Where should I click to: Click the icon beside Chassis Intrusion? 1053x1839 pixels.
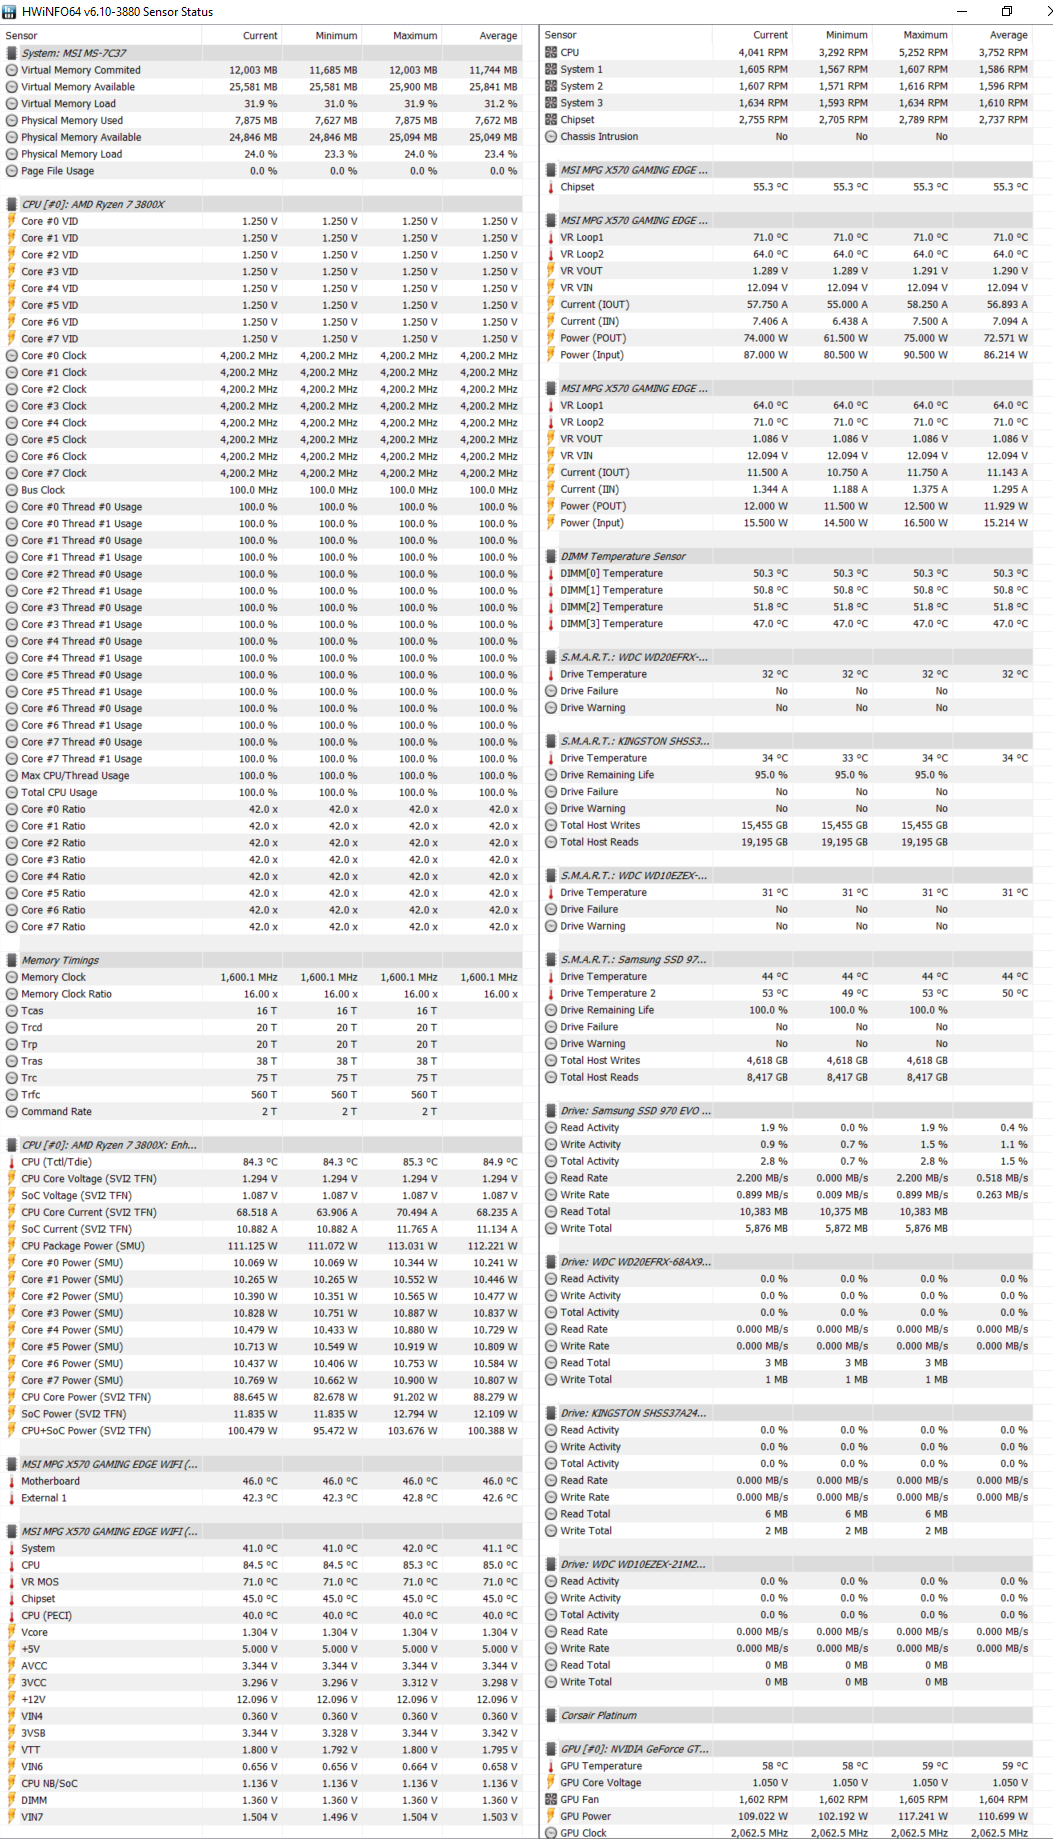tap(551, 136)
